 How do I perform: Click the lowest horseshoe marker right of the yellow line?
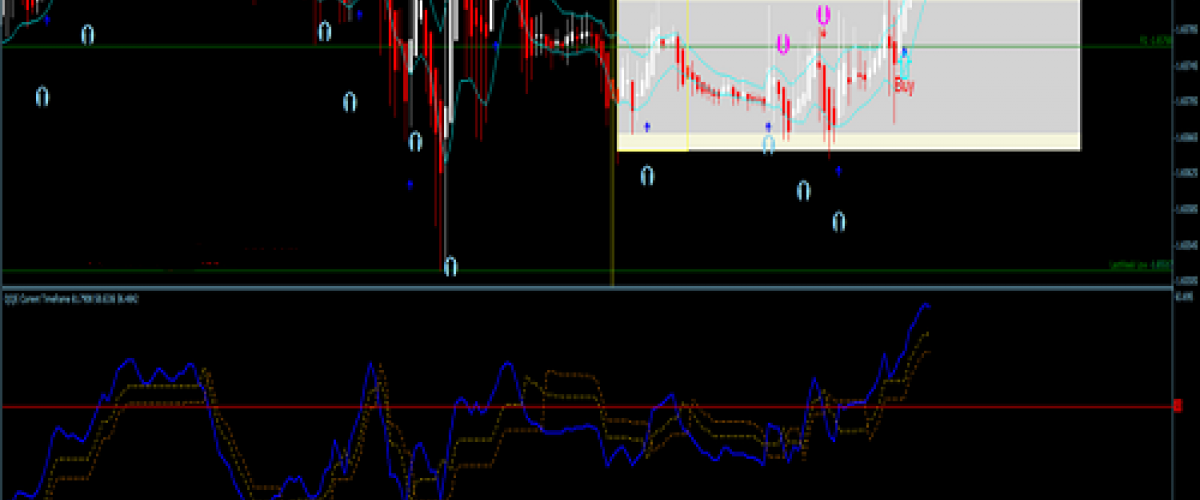839,221
